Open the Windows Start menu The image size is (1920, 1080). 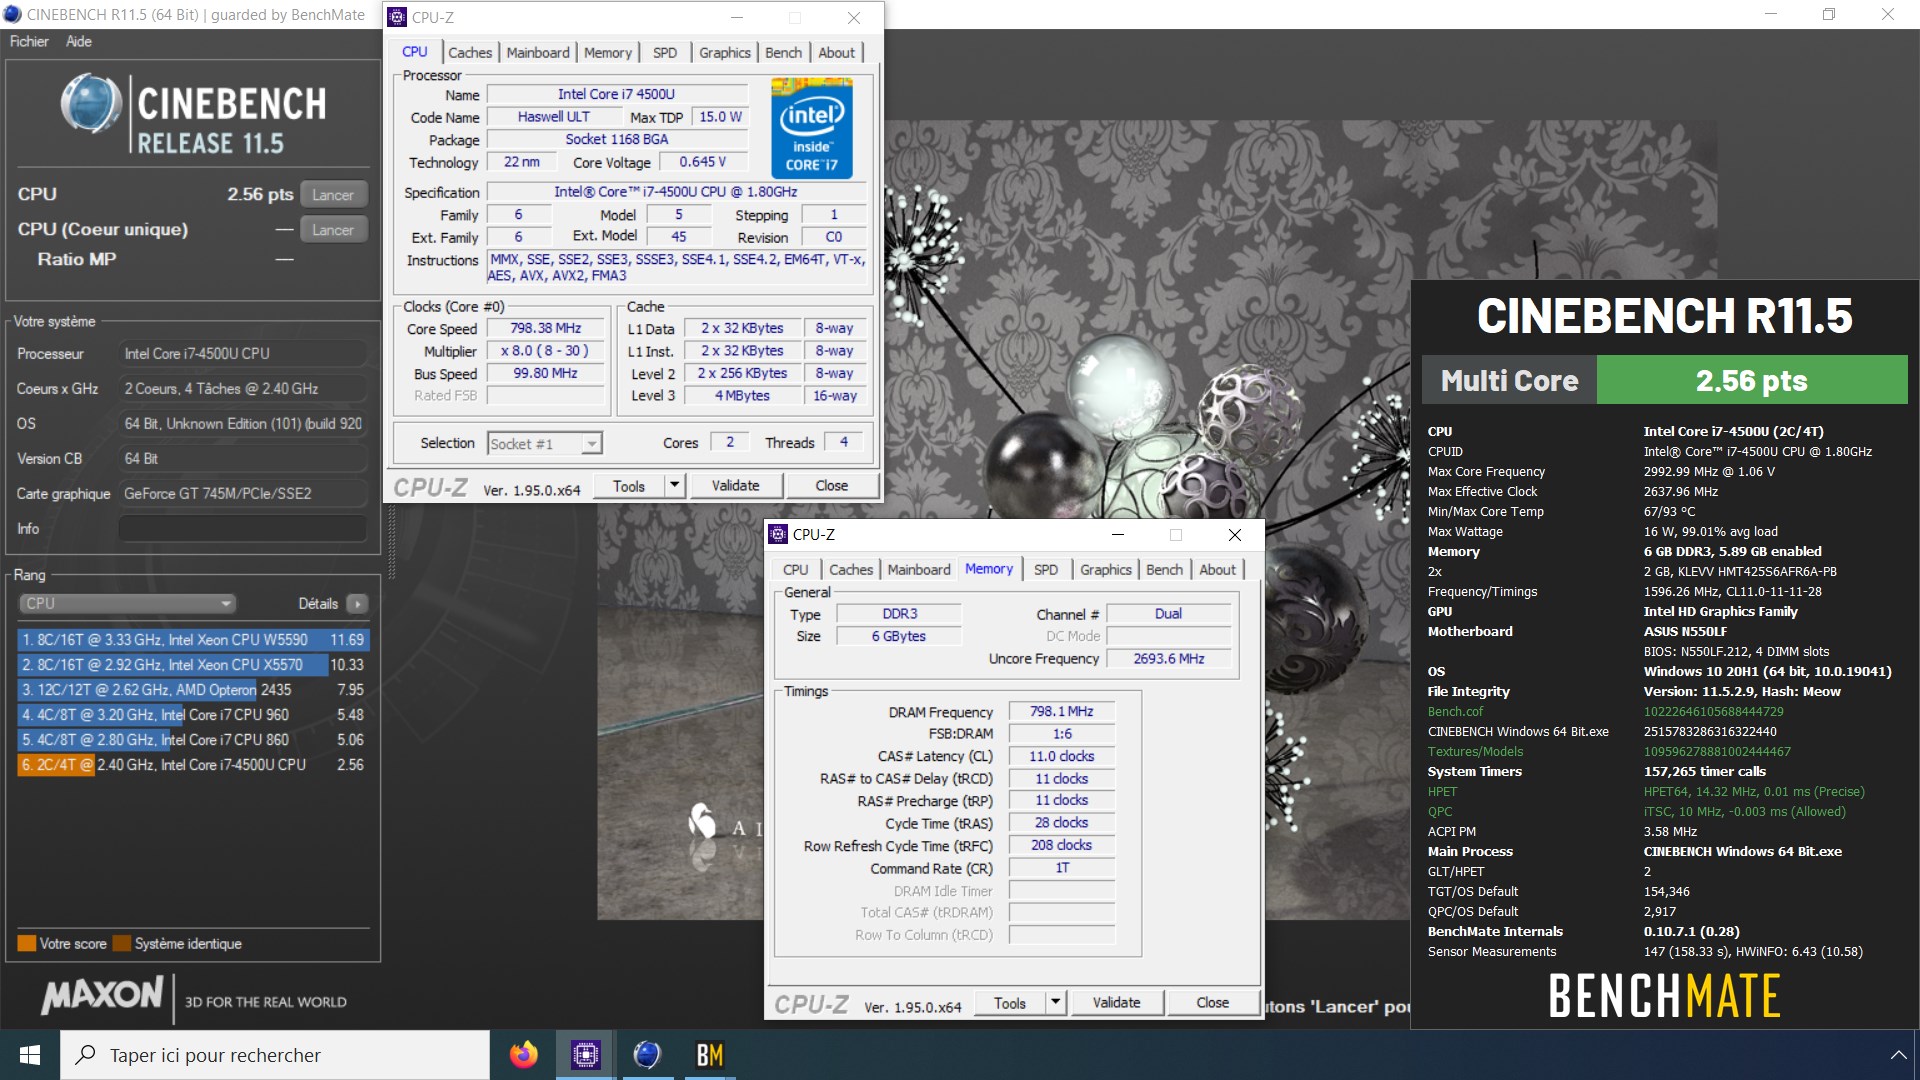(30, 1055)
